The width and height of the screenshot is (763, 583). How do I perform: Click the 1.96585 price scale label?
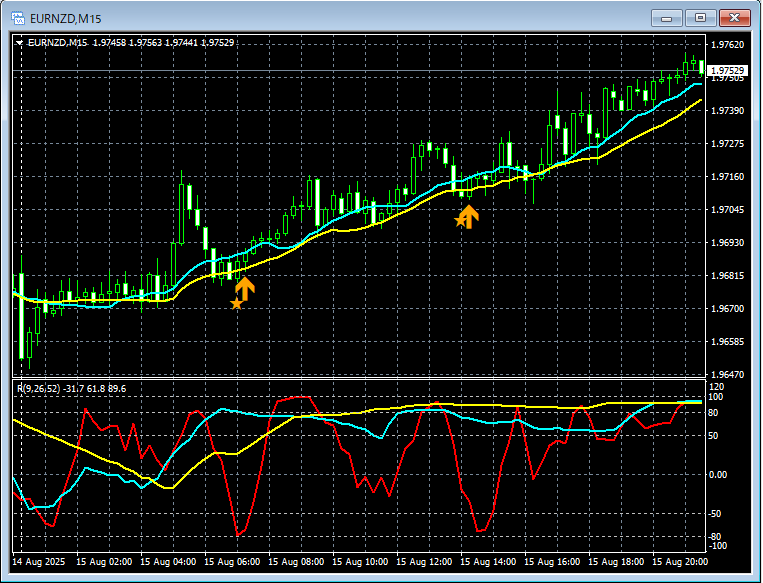(x=727, y=342)
